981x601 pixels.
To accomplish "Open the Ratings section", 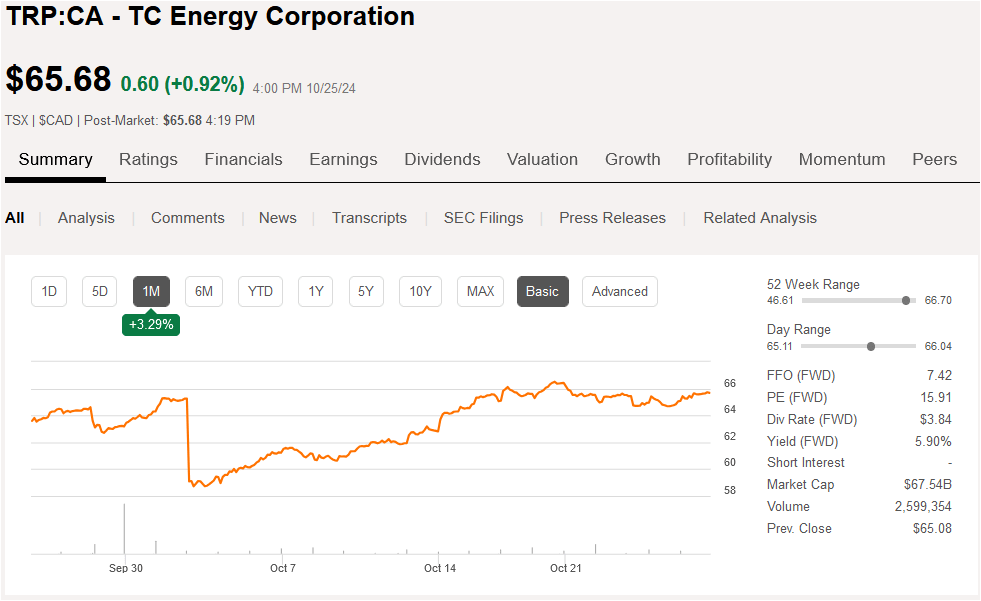I will click(x=148, y=159).
